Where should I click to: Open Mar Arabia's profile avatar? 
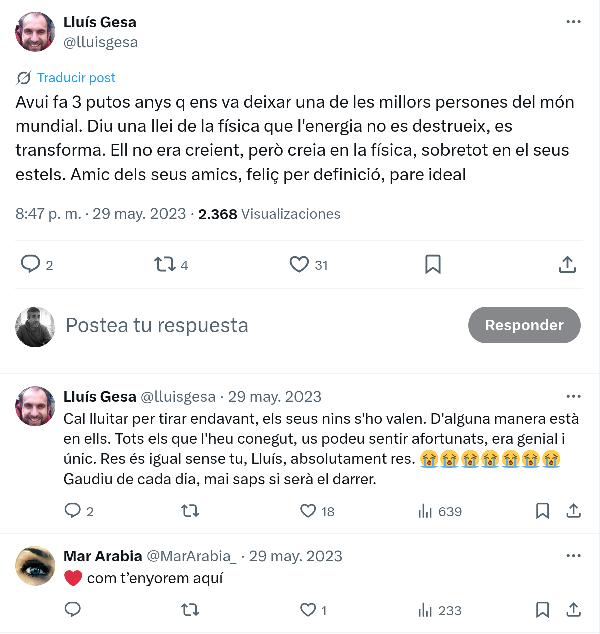pos(35,566)
